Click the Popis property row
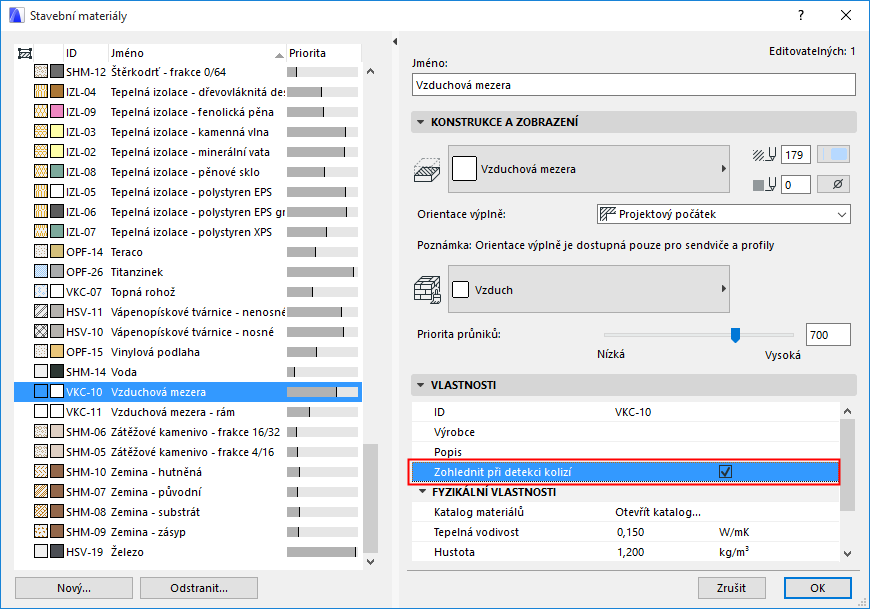 coord(625,452)
